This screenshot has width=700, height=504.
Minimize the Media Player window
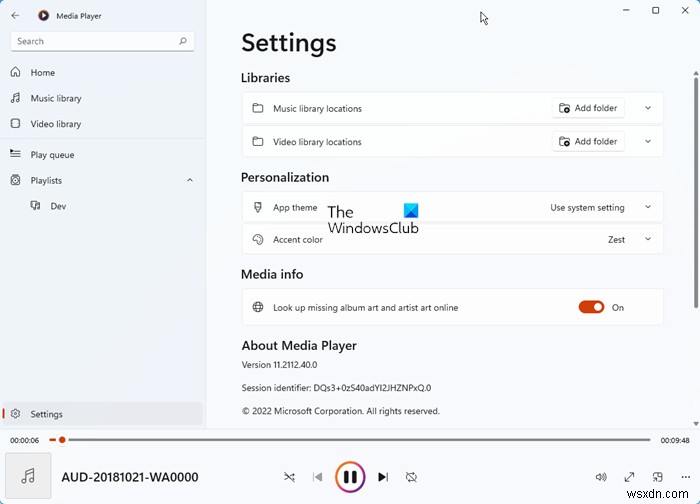[626, 10]
